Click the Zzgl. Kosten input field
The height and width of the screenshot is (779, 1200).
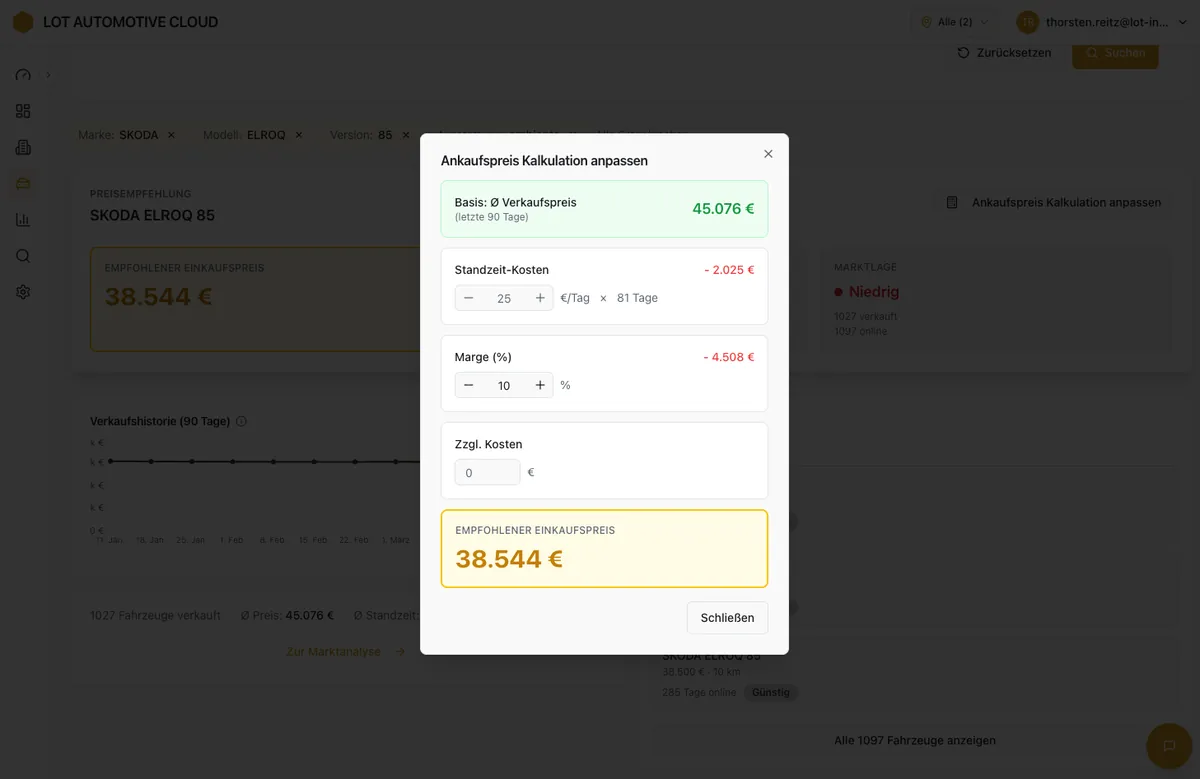click(x=487, y=472)
